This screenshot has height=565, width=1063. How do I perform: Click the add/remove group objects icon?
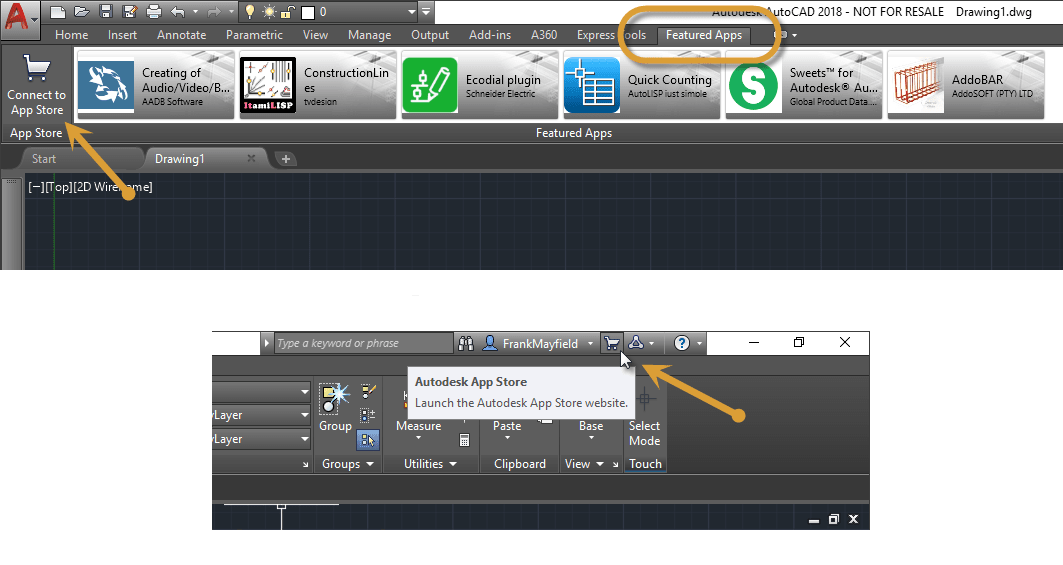tap(368, 415)
